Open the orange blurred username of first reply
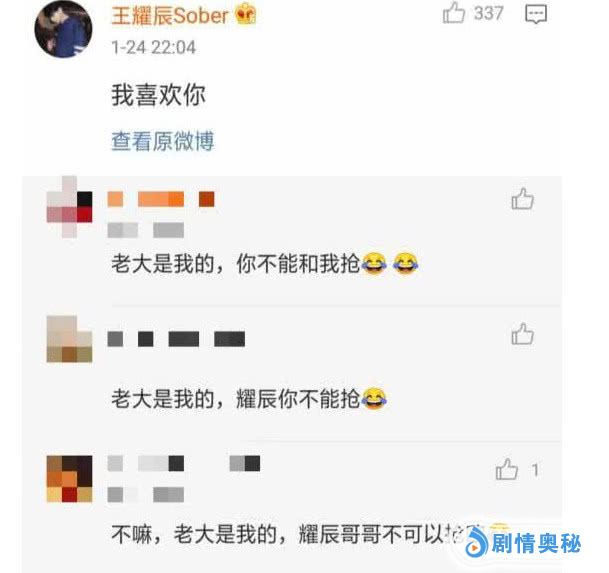The height and width of the screenshot is (573, 609). (x=161, y=199)
